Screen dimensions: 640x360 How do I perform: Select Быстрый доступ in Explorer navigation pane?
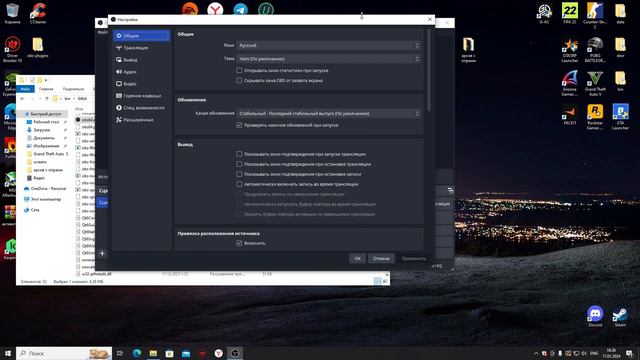coord(43,114)
